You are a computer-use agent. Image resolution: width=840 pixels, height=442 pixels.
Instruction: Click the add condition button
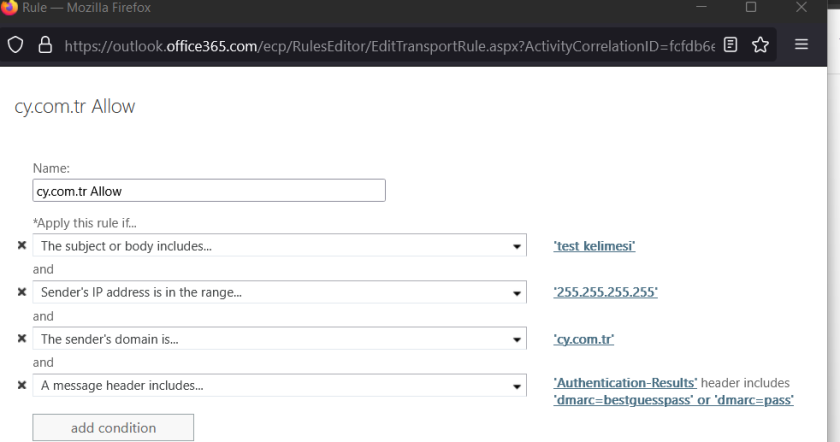pyautogui.click(x=113, y=428)
